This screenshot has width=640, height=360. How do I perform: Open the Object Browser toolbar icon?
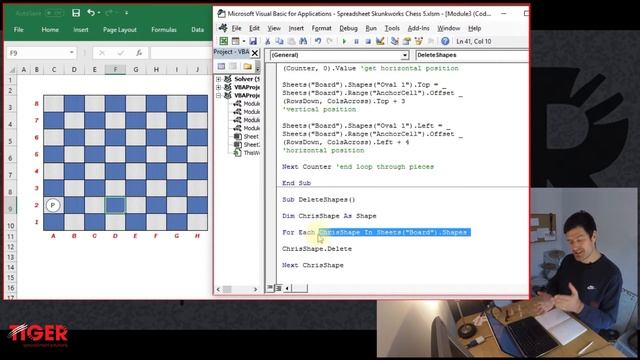(418, 41)
